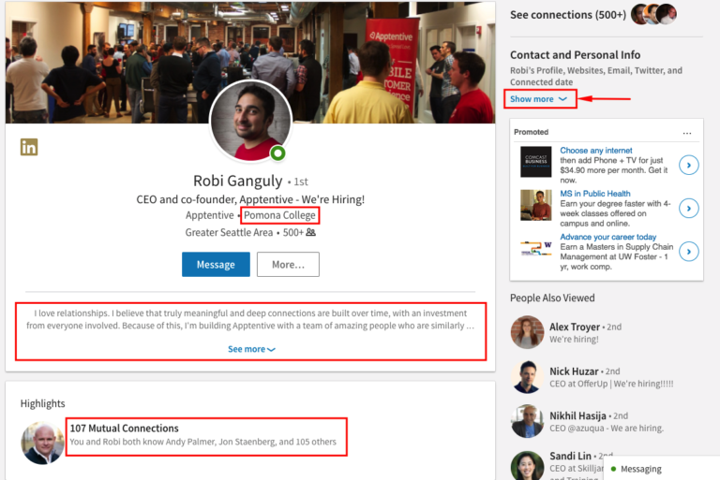Click the People Also Viewed heading
Screen dimensions: 720x480
pyautogui.click(x=552, y=298)
